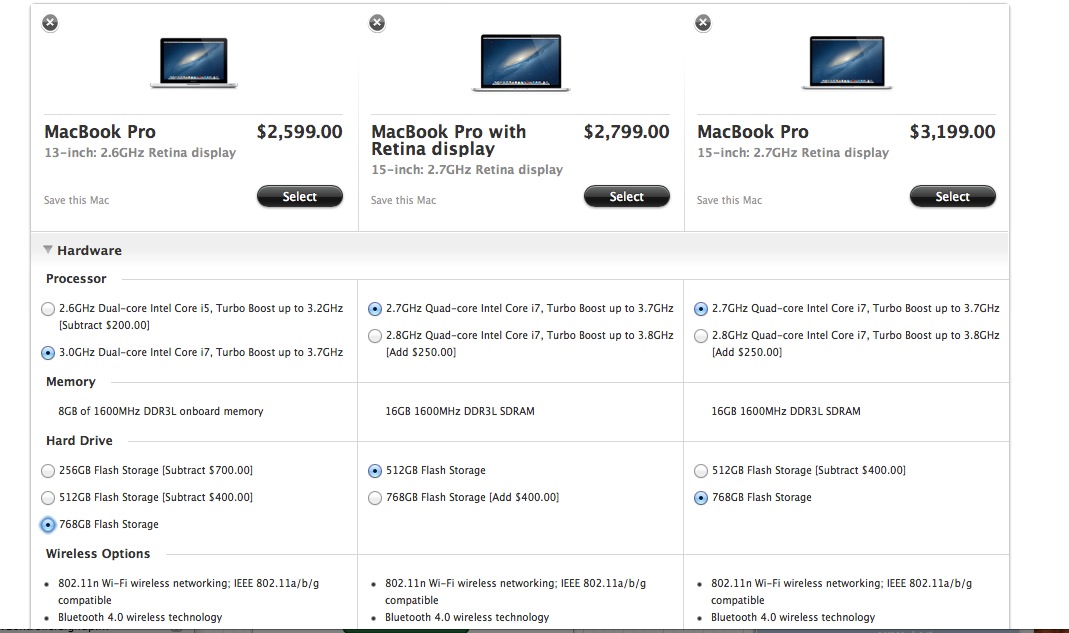This screenshot has height=633, width=1069.
Task: Click the $3,199.00 MacBook Pro laptop image
Action: [x=847, y=63]
